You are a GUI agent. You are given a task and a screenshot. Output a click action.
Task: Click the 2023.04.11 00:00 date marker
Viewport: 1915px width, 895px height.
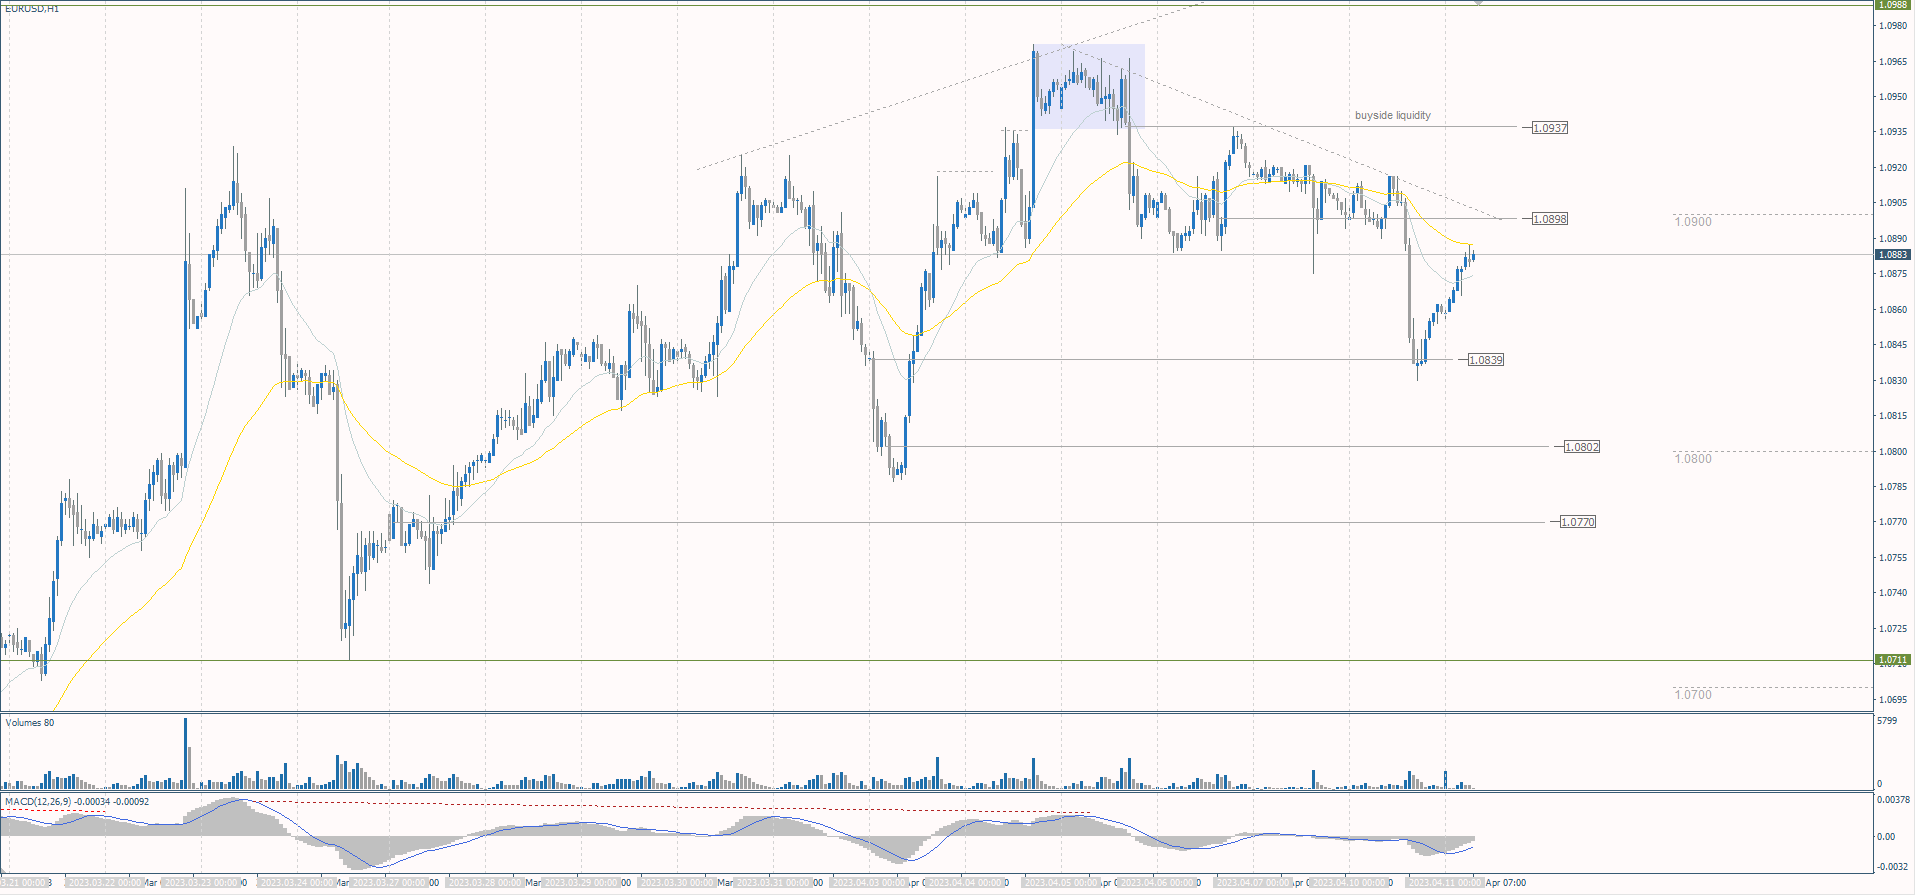point(1445,883)
